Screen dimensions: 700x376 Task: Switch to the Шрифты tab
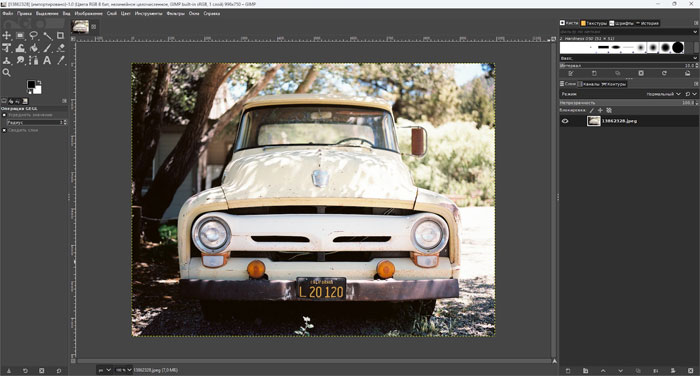(621, 23)
